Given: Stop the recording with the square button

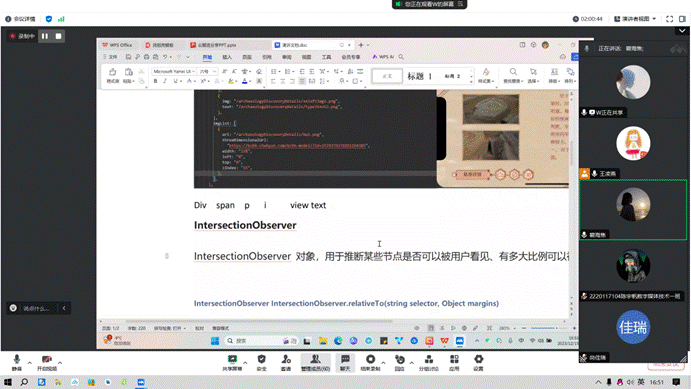Looking at the screenshot, I should (x=58, y=36).
